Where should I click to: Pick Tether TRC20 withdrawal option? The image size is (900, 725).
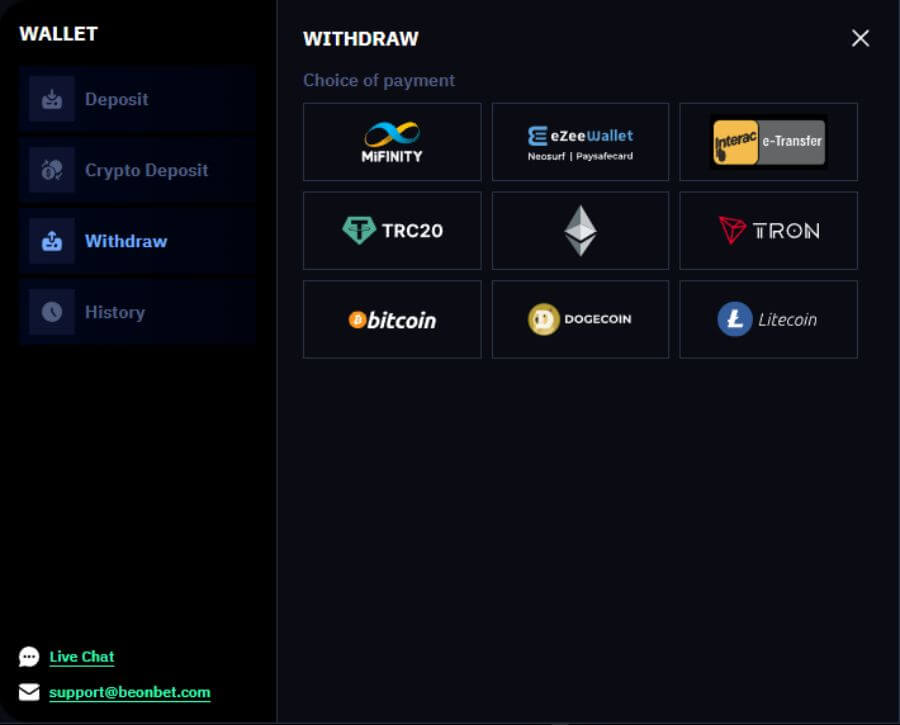(392, 231)
